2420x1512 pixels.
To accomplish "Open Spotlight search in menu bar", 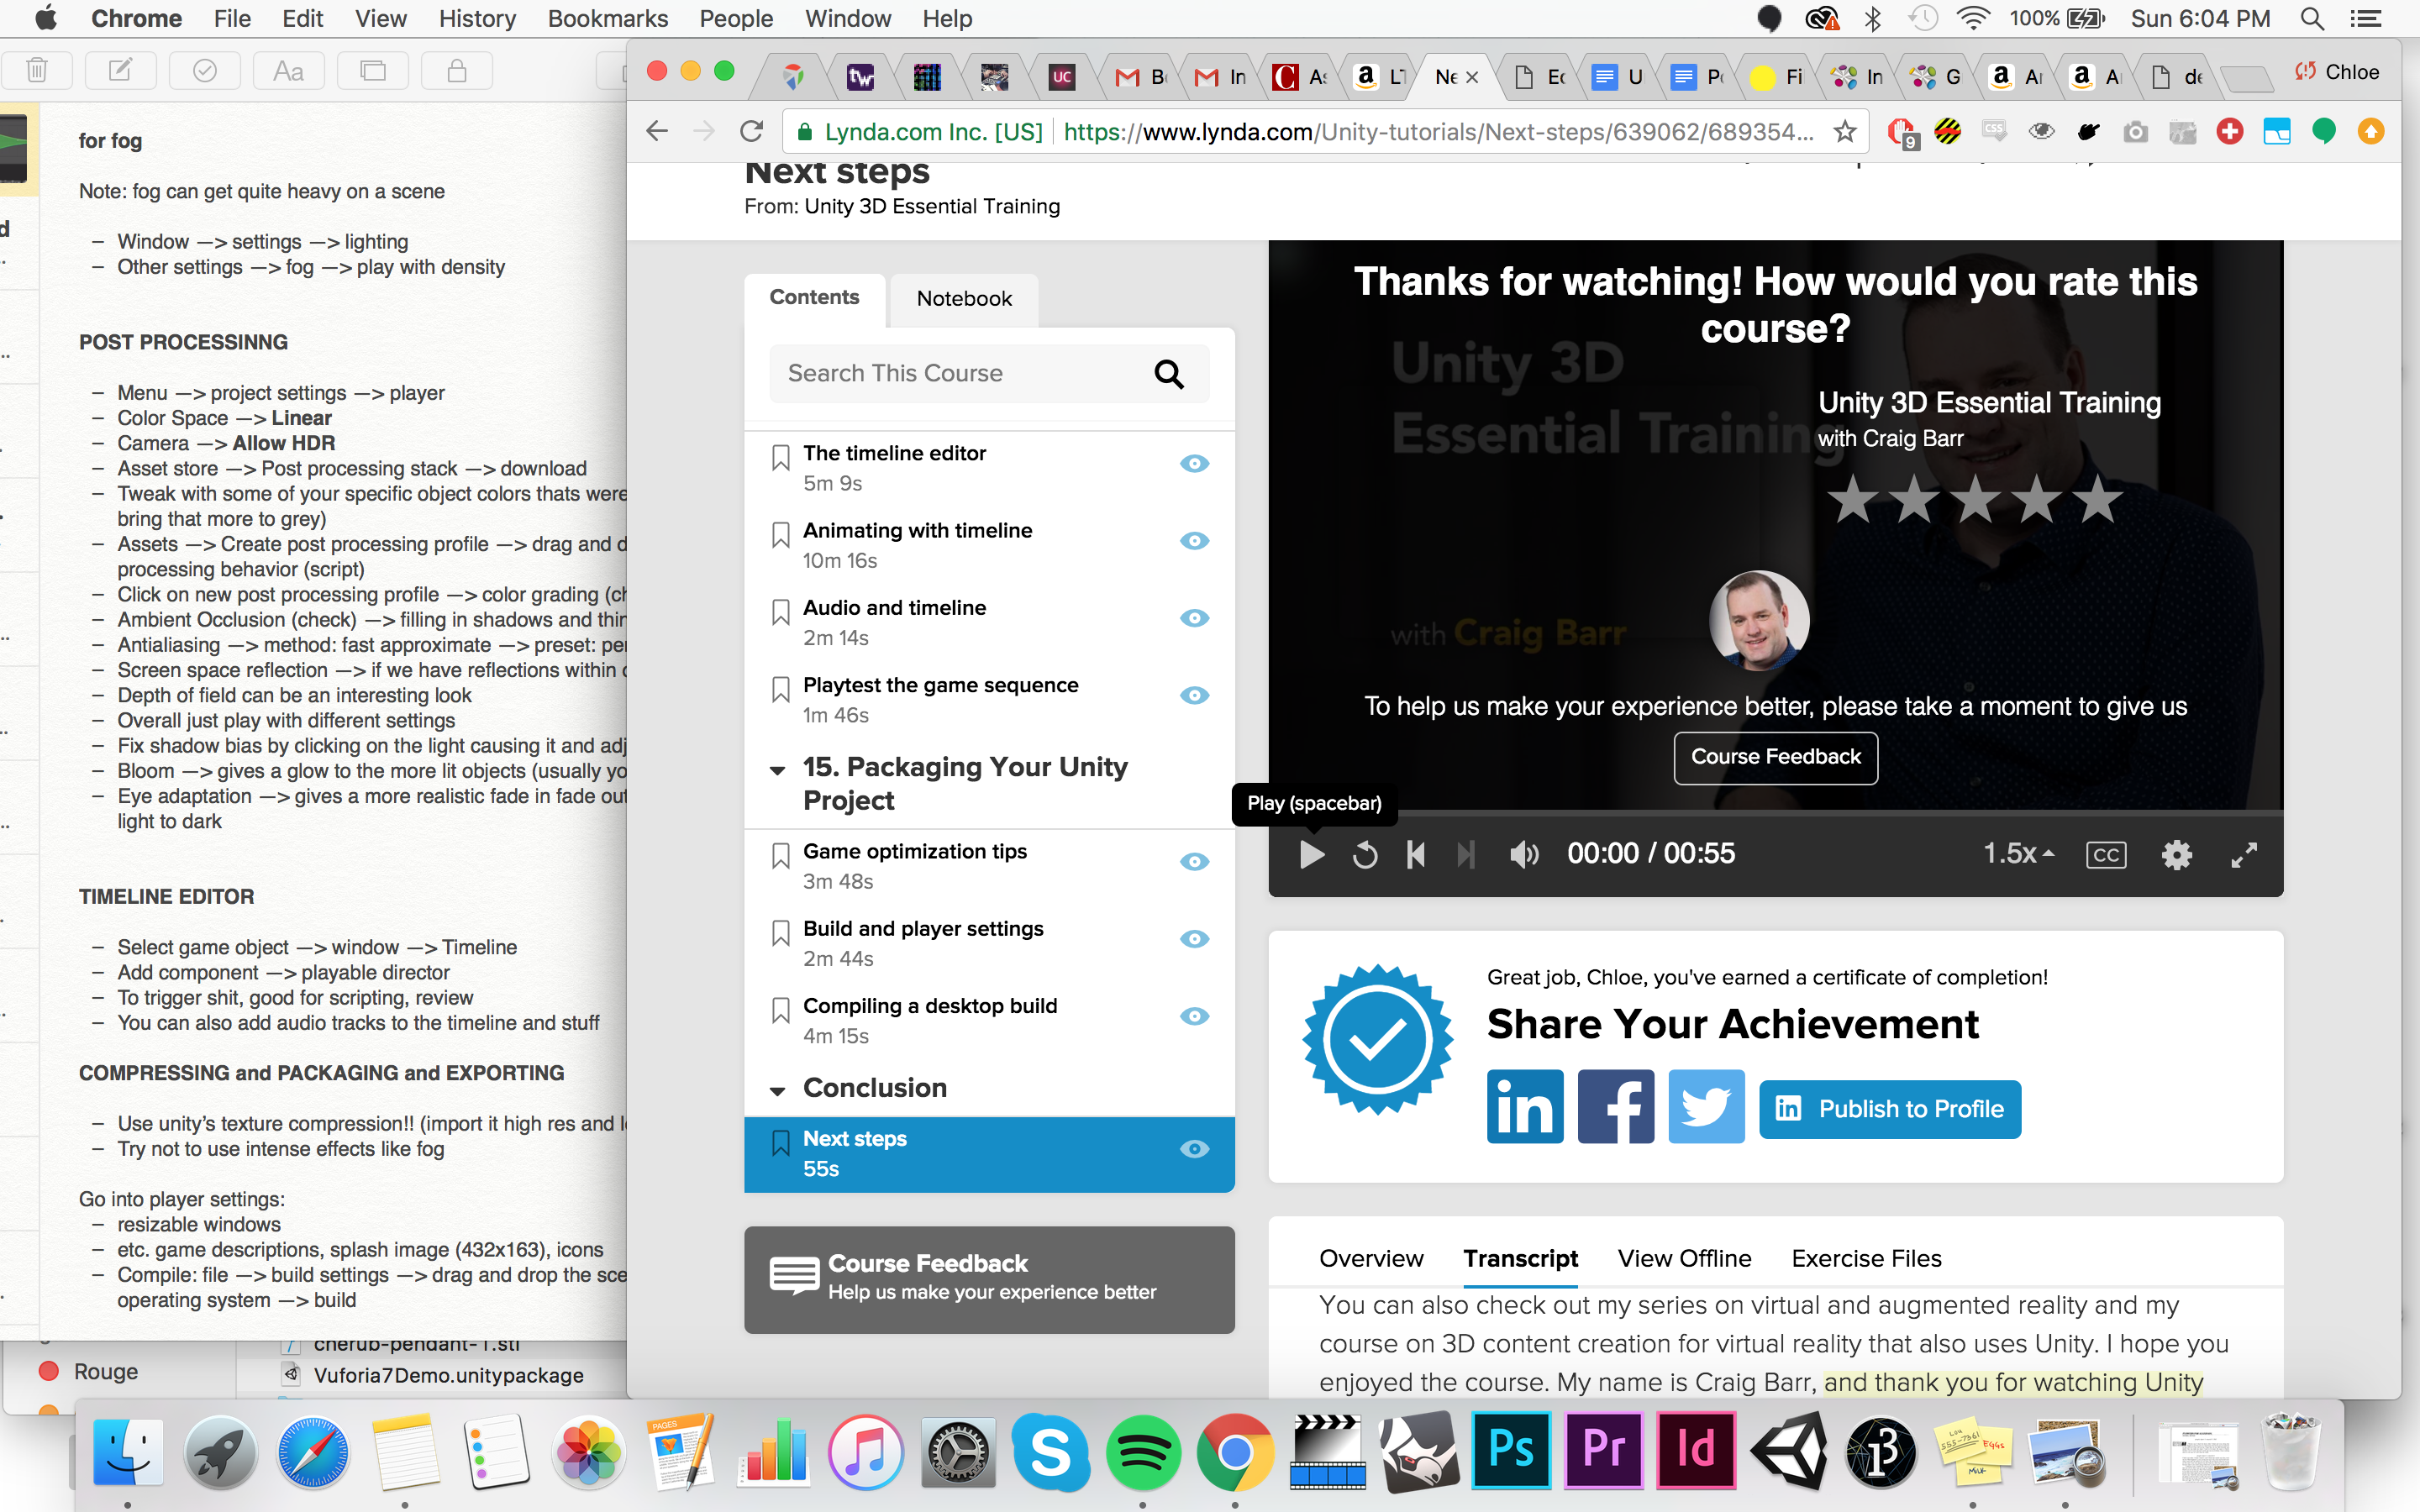I will coord(2312,18).
